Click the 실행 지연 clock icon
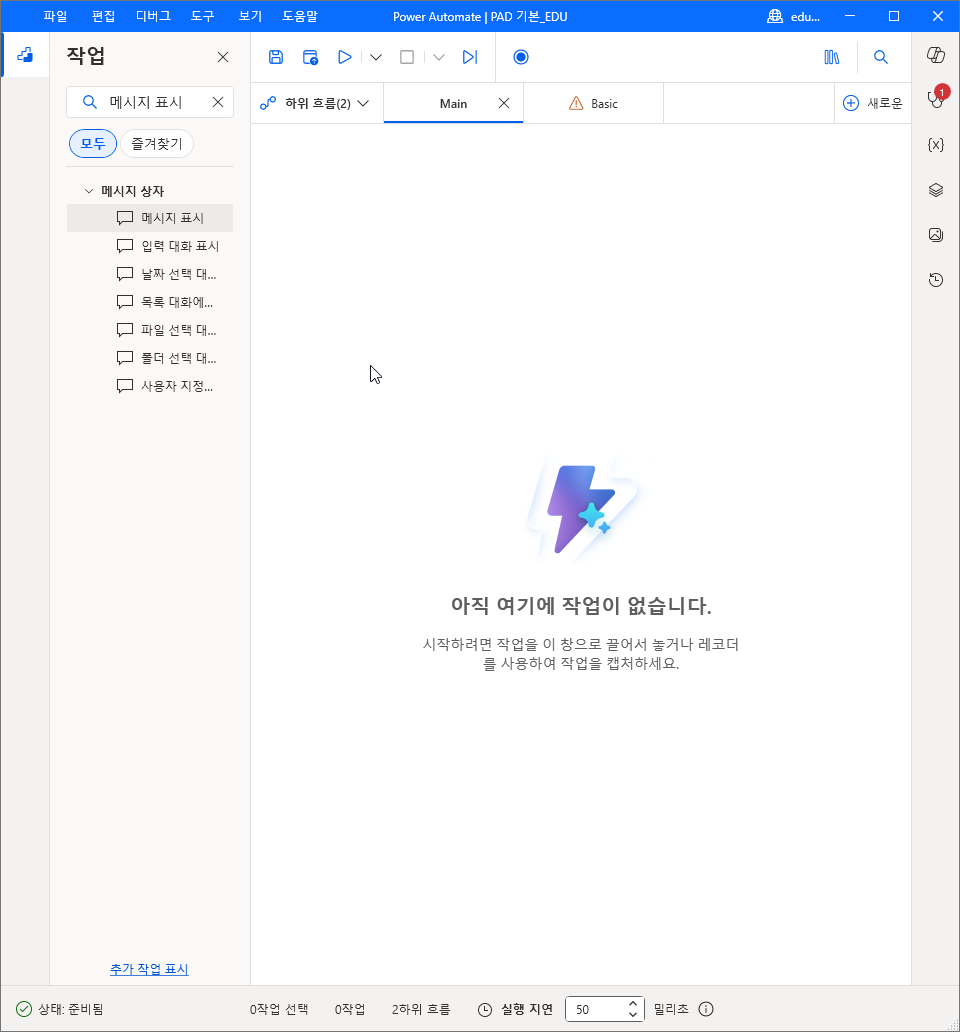 coord(485,1010)
